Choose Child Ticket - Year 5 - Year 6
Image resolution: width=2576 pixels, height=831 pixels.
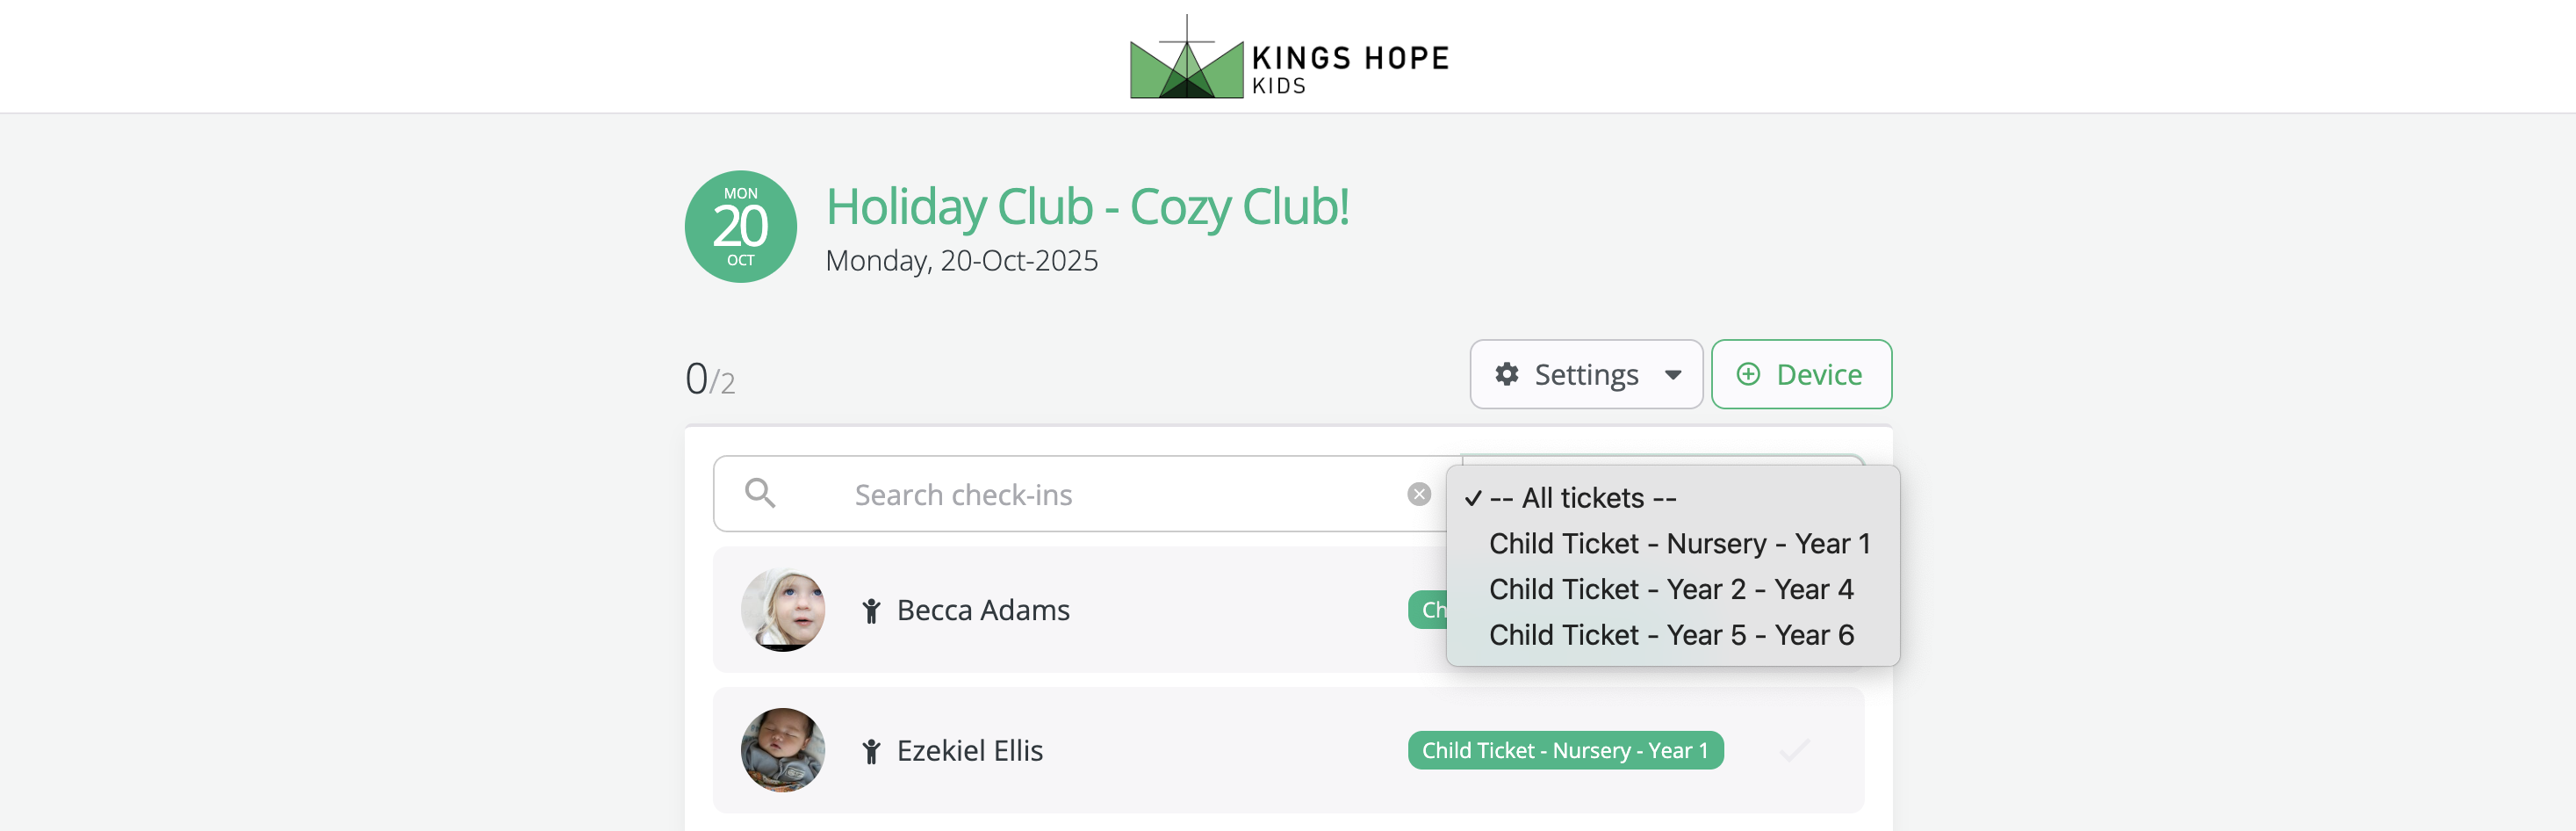(1672, 635)
